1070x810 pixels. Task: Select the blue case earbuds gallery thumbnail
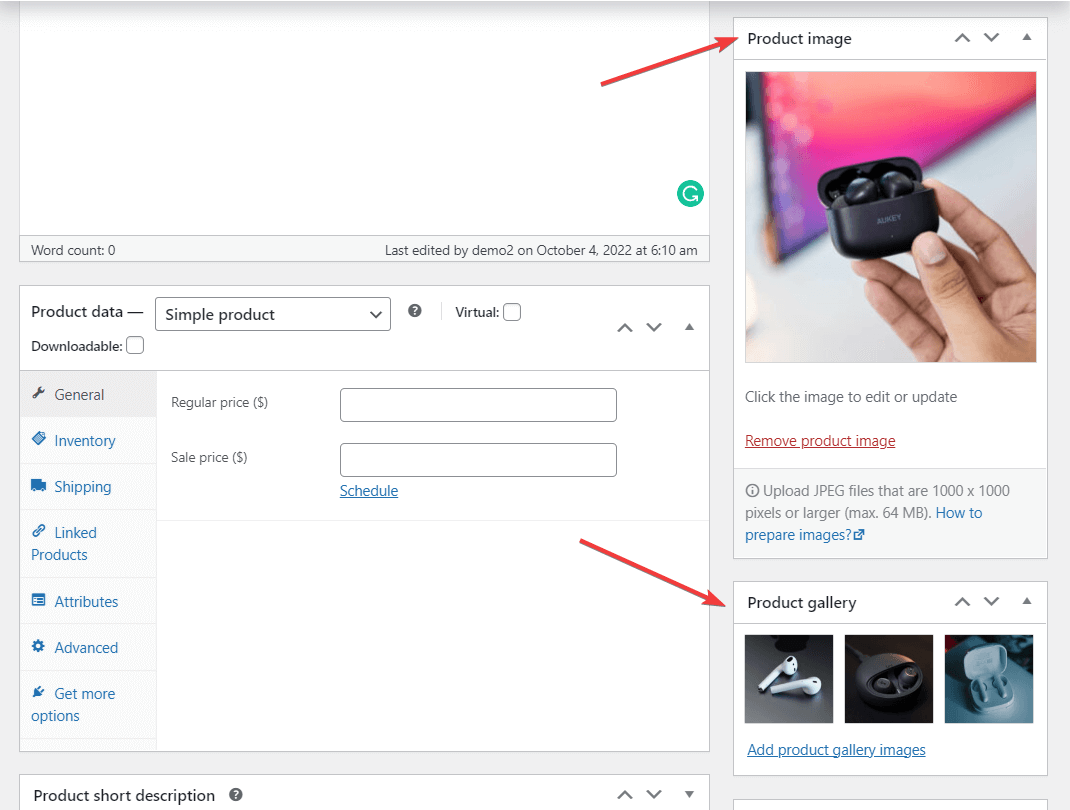[989, 679]
